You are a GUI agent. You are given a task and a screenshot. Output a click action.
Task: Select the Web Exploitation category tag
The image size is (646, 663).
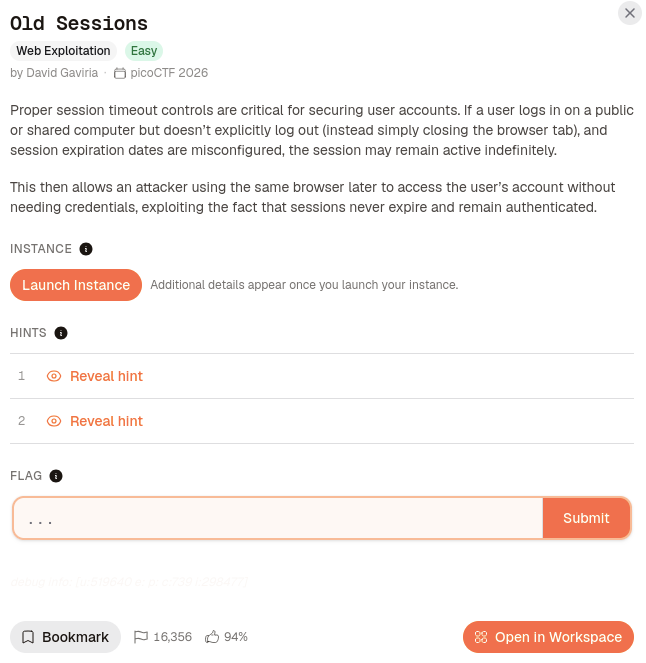pos(63,51)
